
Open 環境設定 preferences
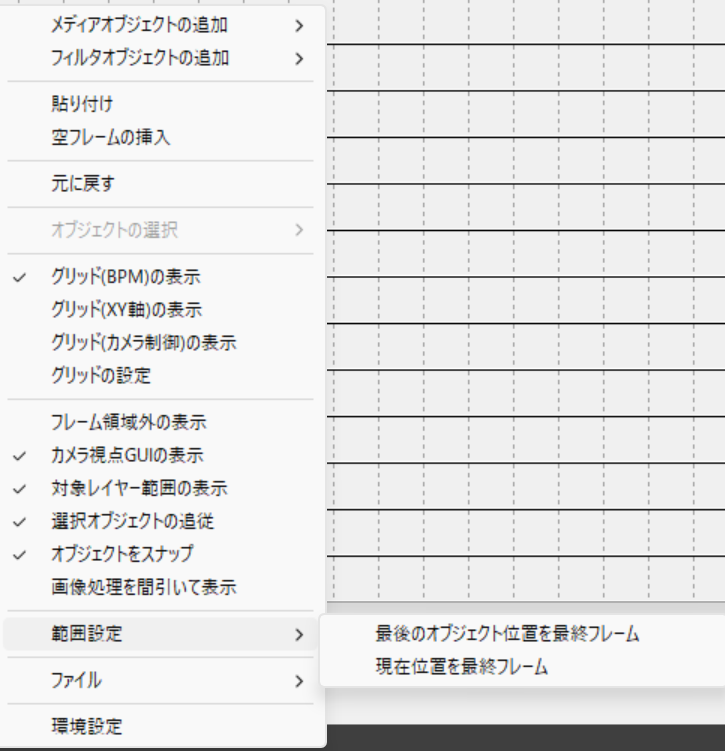86,727
